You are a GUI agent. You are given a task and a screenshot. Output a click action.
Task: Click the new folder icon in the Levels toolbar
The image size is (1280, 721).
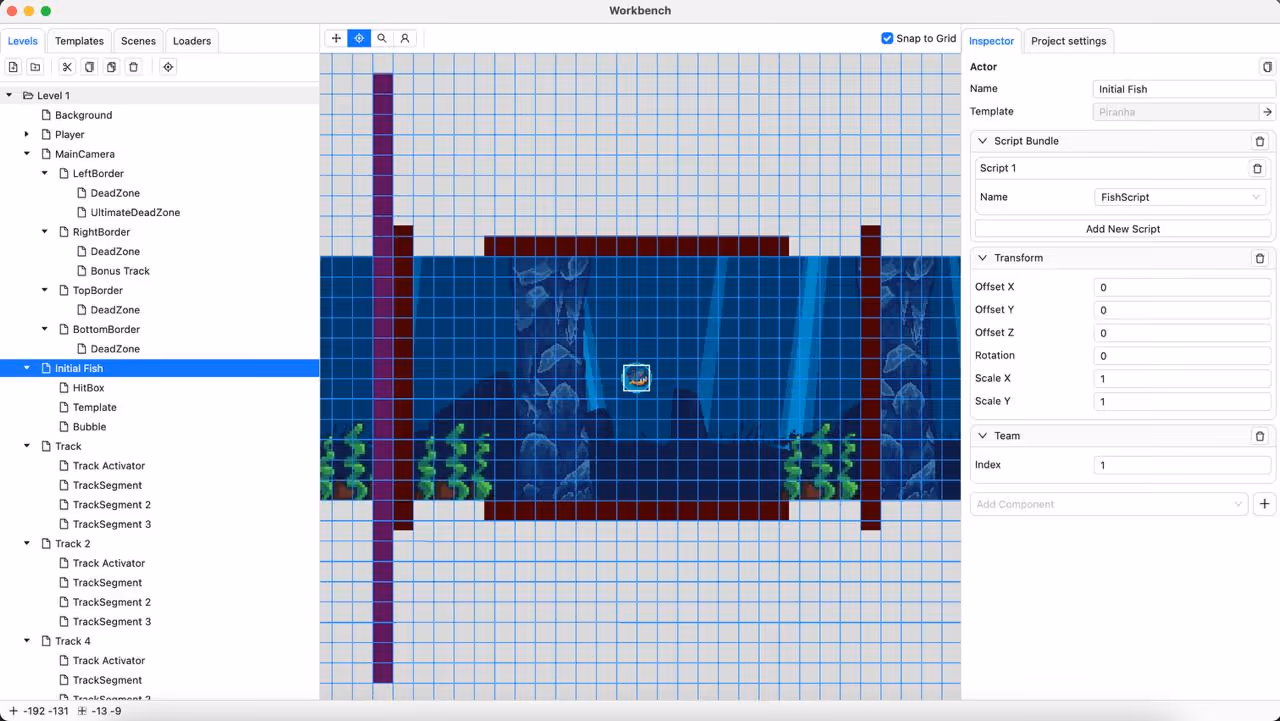35,66
